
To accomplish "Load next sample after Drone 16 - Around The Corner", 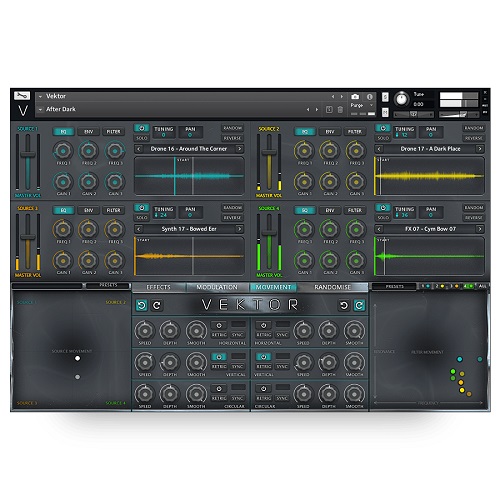I will tap(239, 149).
